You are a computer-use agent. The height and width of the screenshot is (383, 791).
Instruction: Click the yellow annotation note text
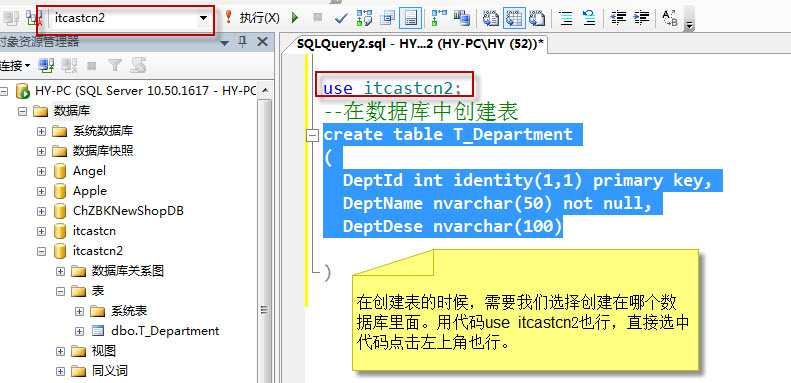coord(523,323)
